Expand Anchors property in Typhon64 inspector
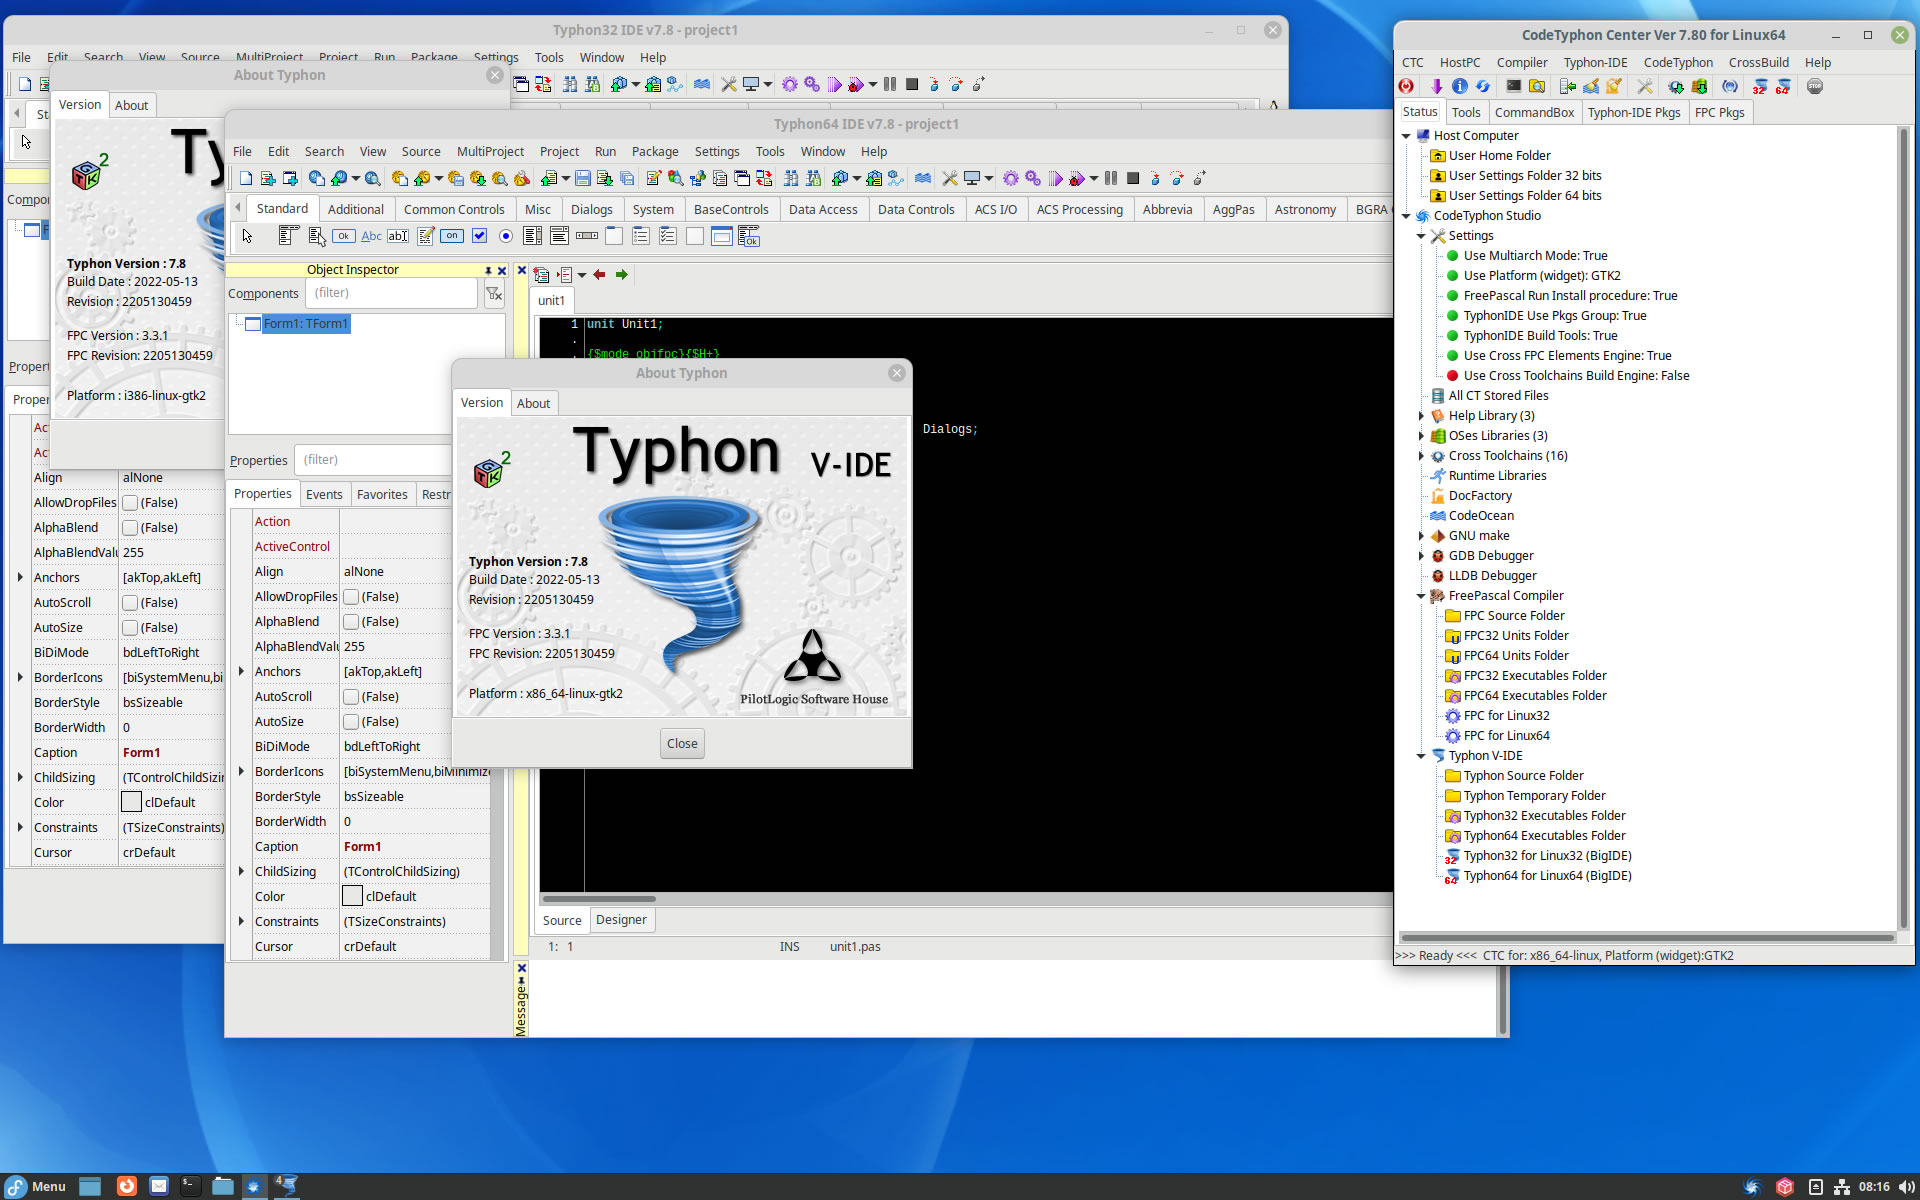The image size is (1920, 1200). 241,672
